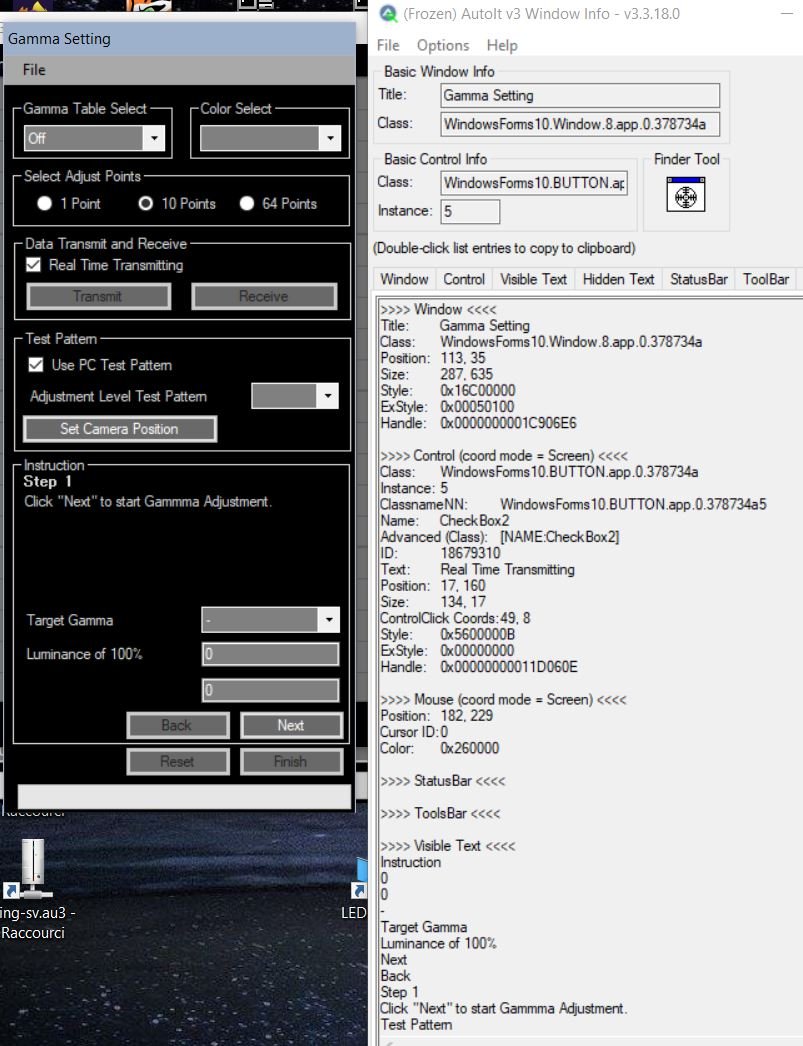The image size is (803, 1046).
Task: Open the Options menu in AutoIt Window Info
Action: pos(443,45)
